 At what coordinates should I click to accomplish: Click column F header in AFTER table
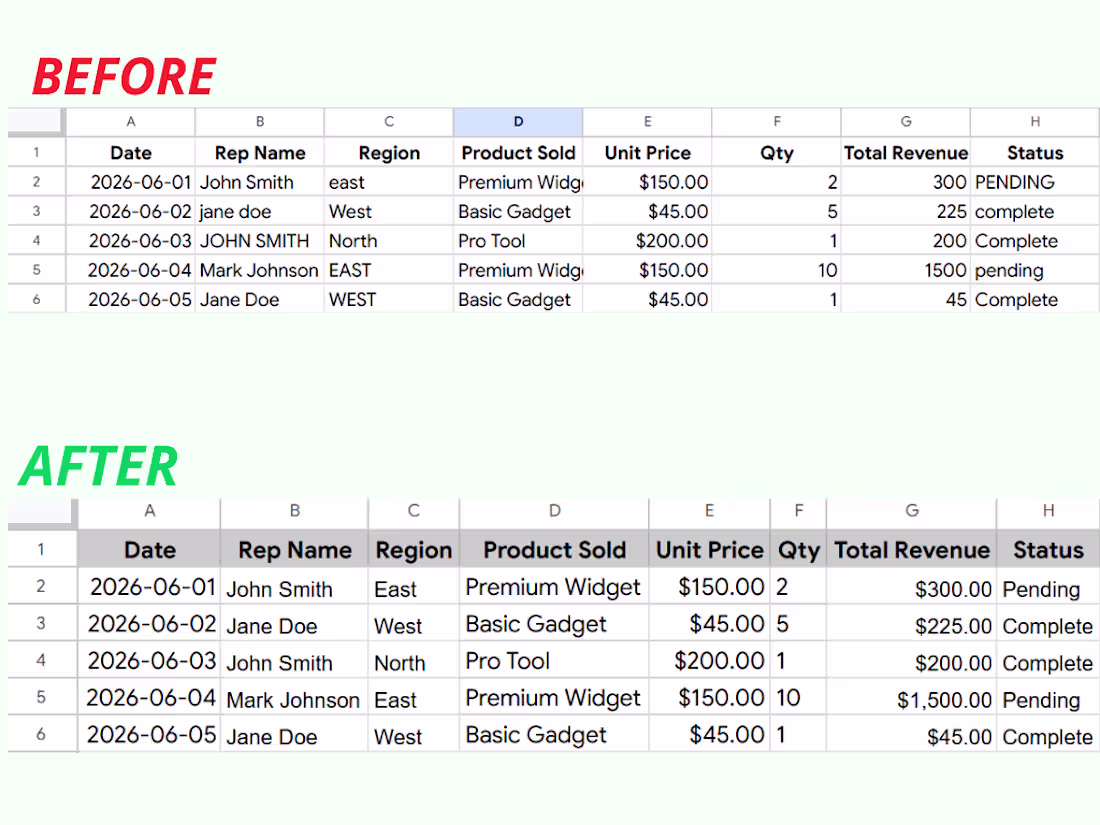pos(798,511)
